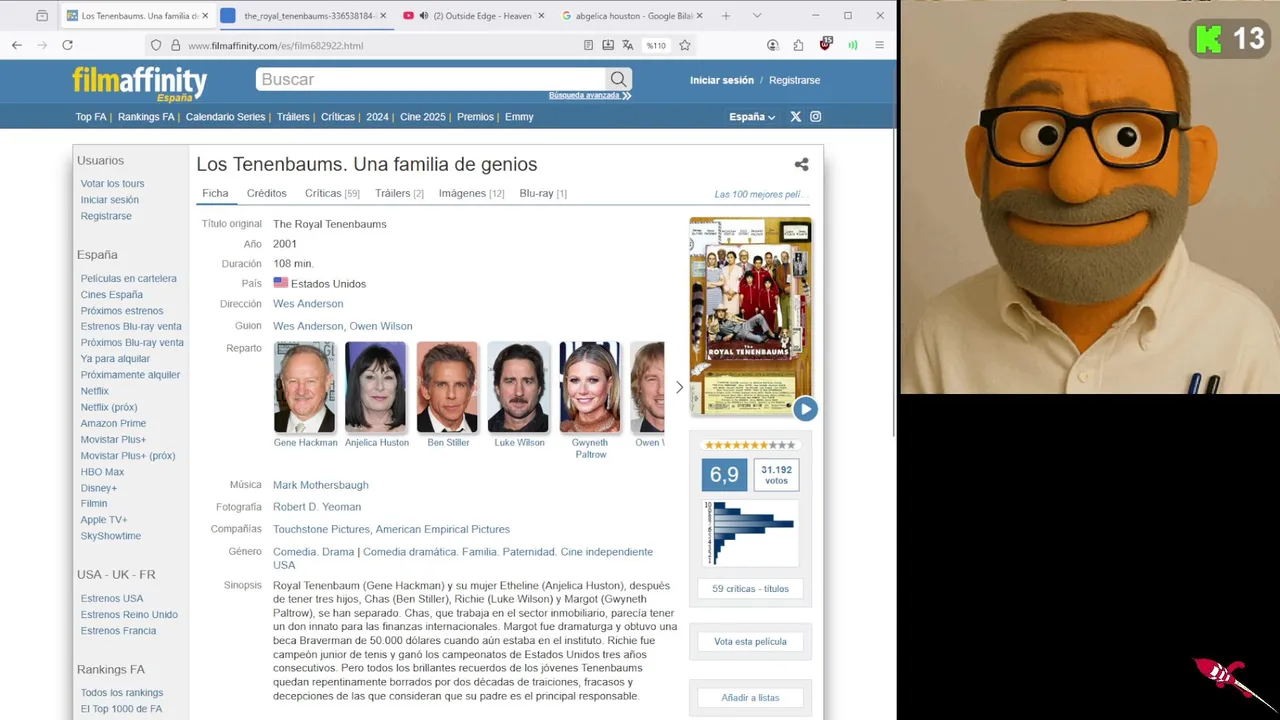
Task: Open Las 100 mejores pelí... link
Action: tap(759, 194)
